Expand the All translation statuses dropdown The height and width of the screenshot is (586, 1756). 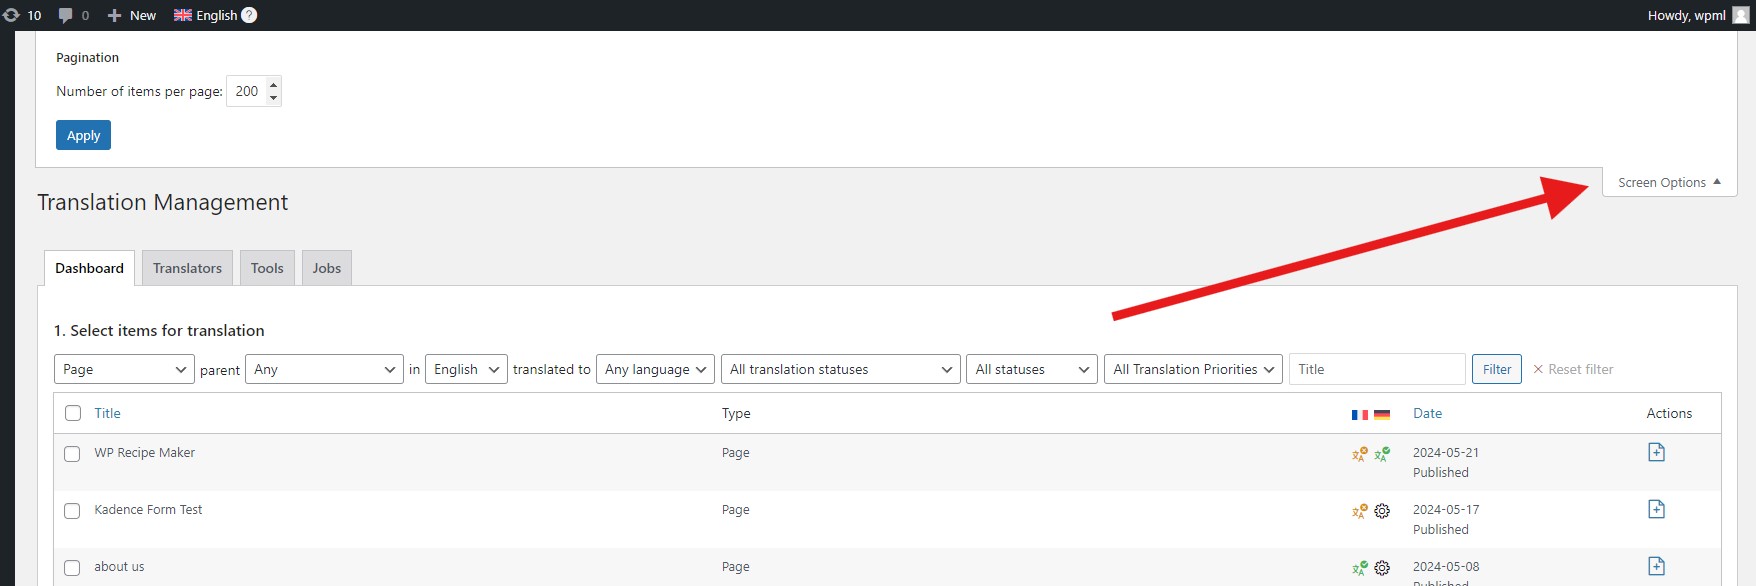840,369
